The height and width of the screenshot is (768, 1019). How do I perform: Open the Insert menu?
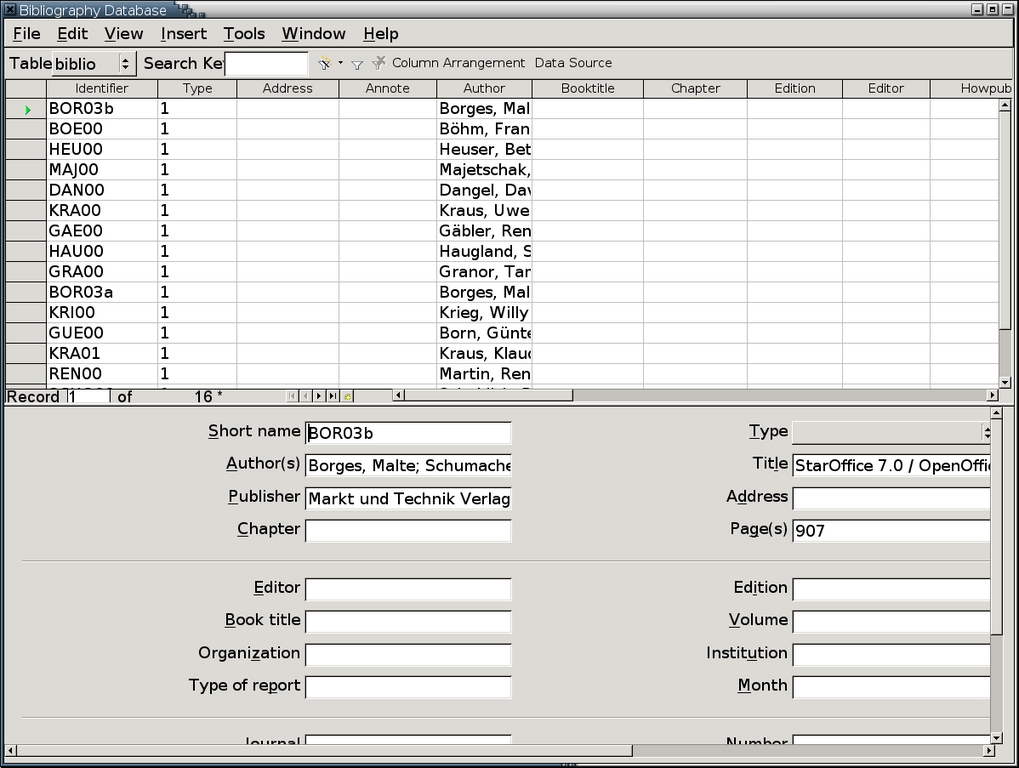(x=184, y=34)
